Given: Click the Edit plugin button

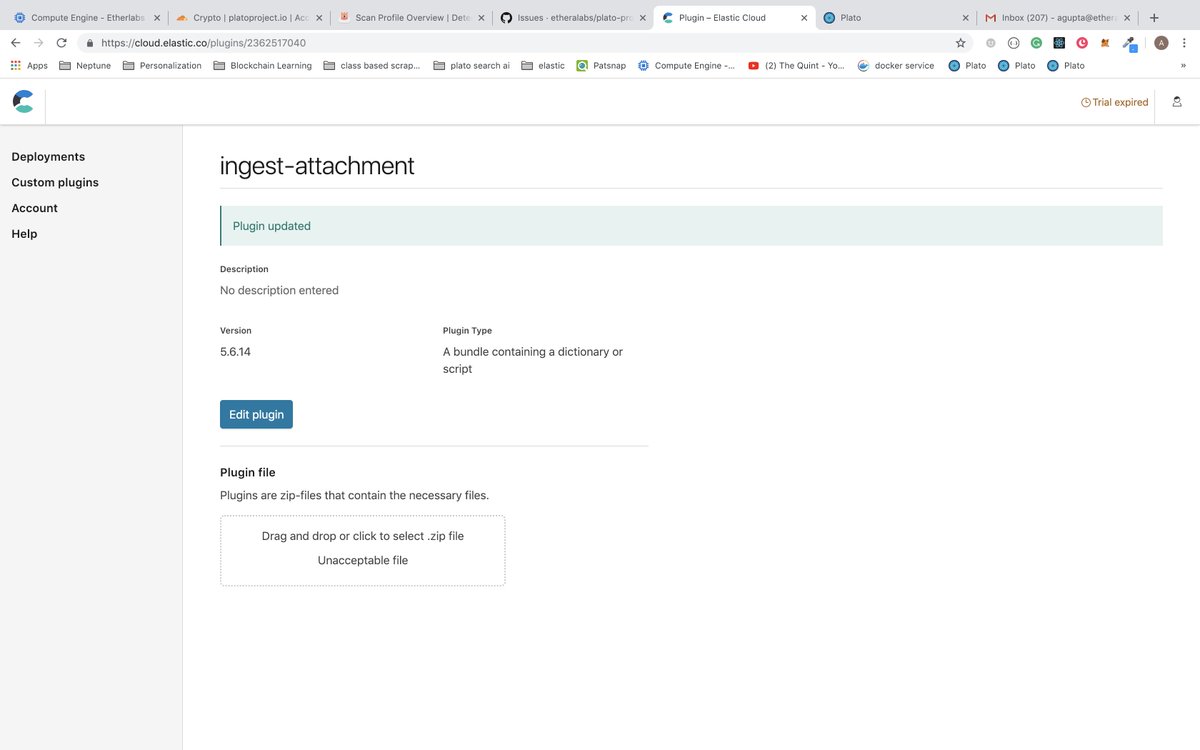Looking at the screenshot, I should pos(256,414).
